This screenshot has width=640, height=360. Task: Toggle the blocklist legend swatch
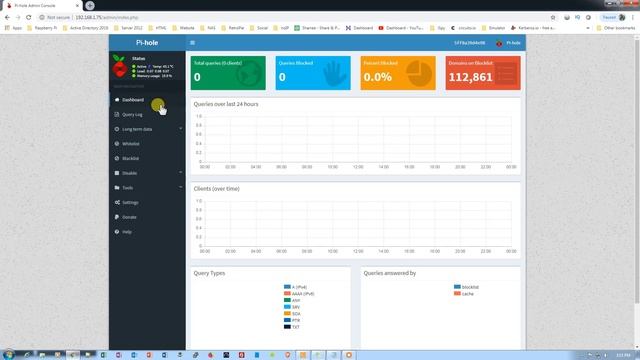pyautogui.click(x=457, y=287)
